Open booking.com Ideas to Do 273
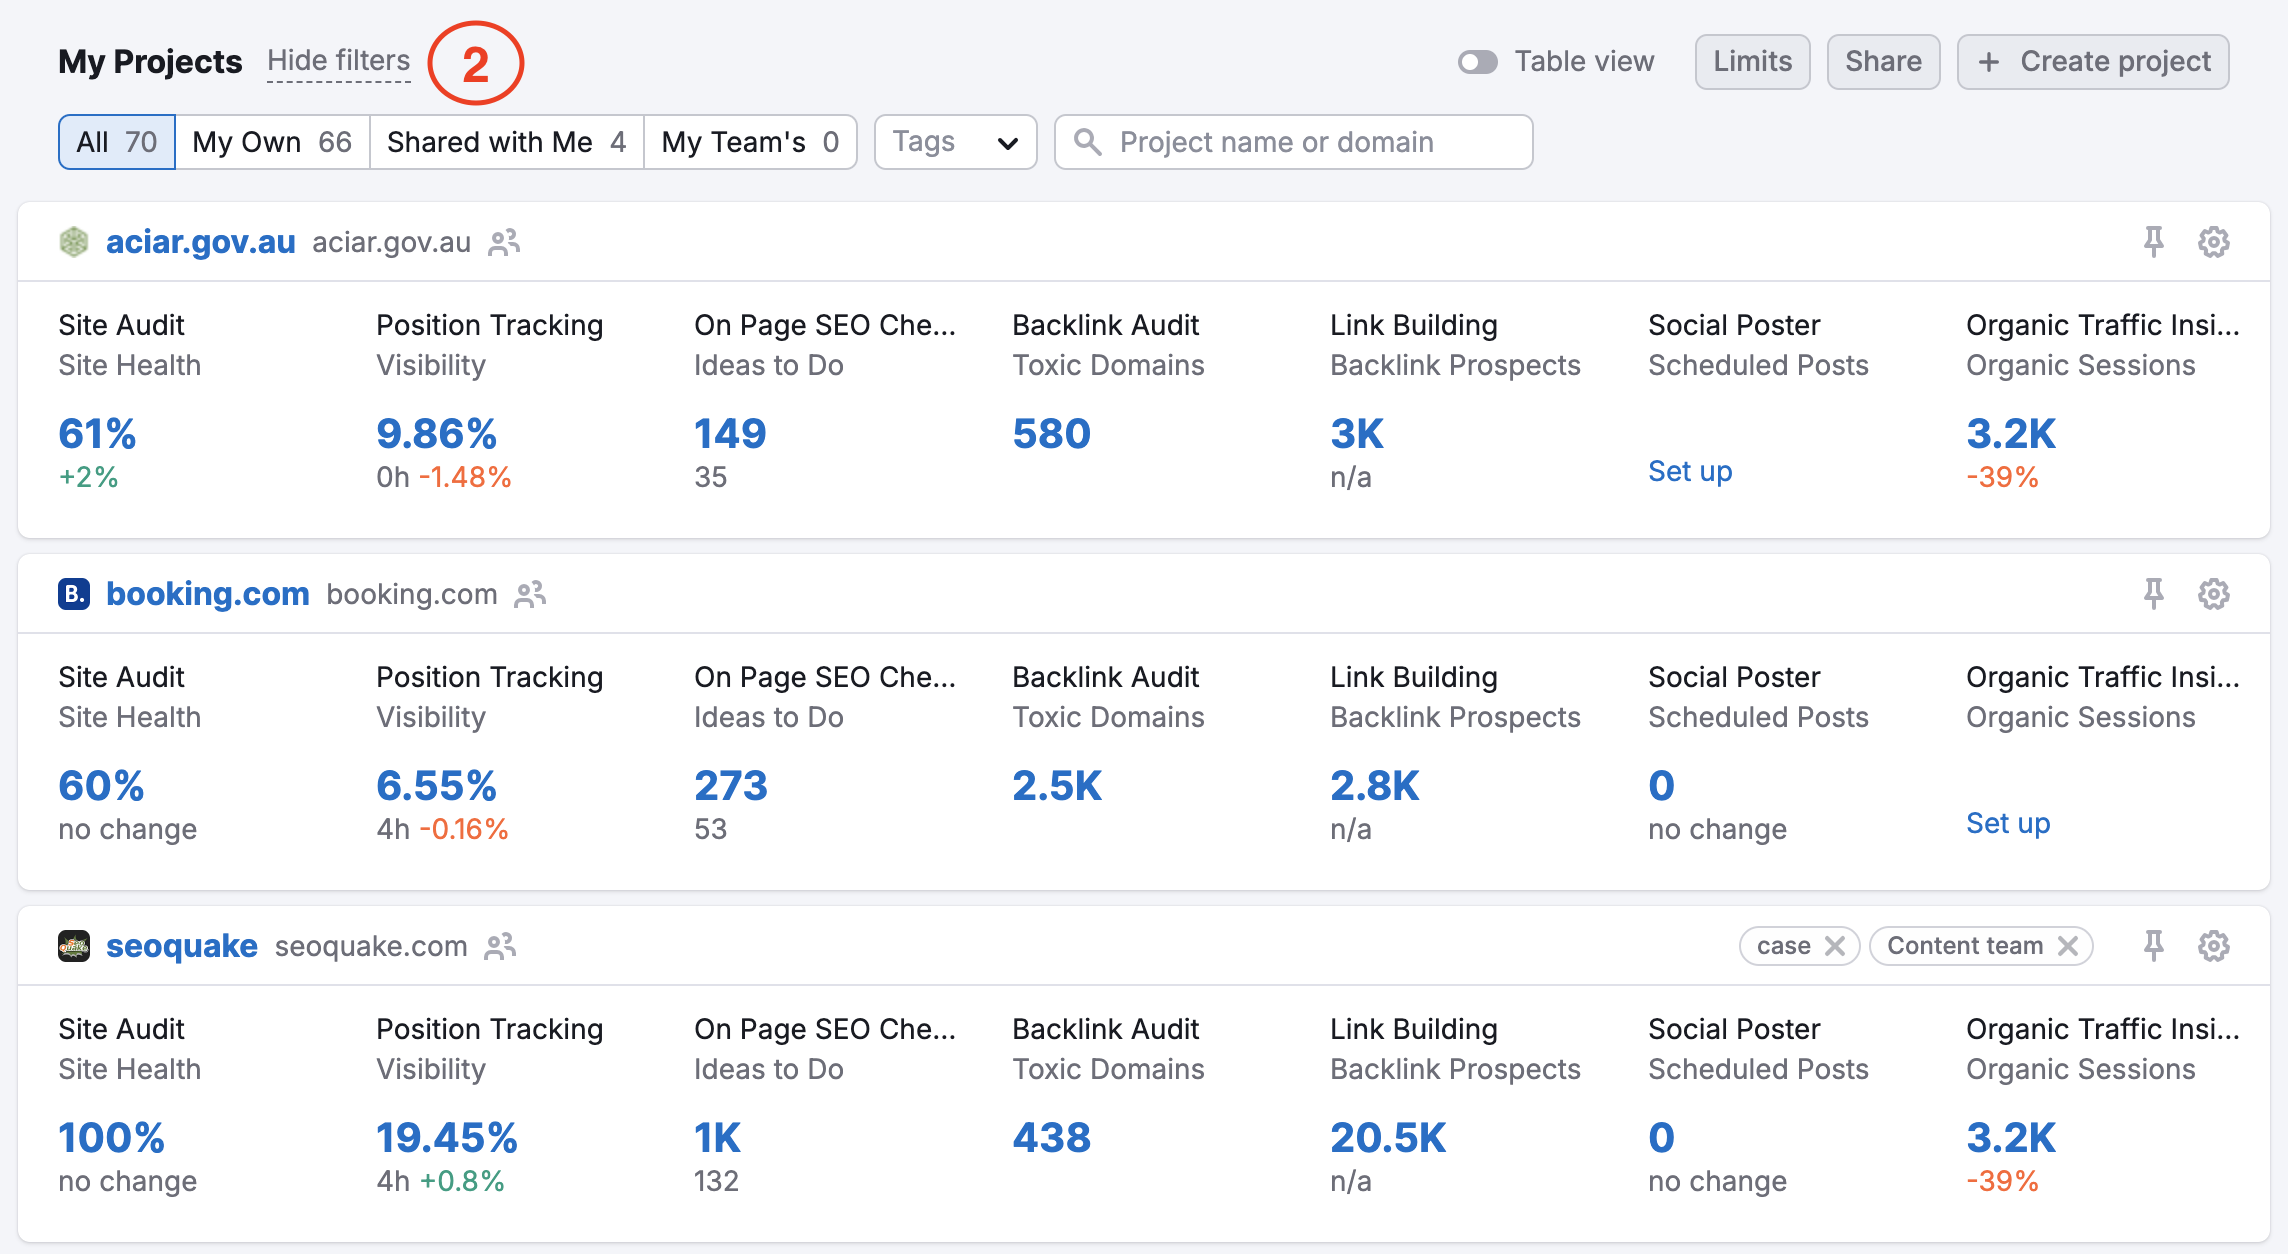 pos(731,786)
